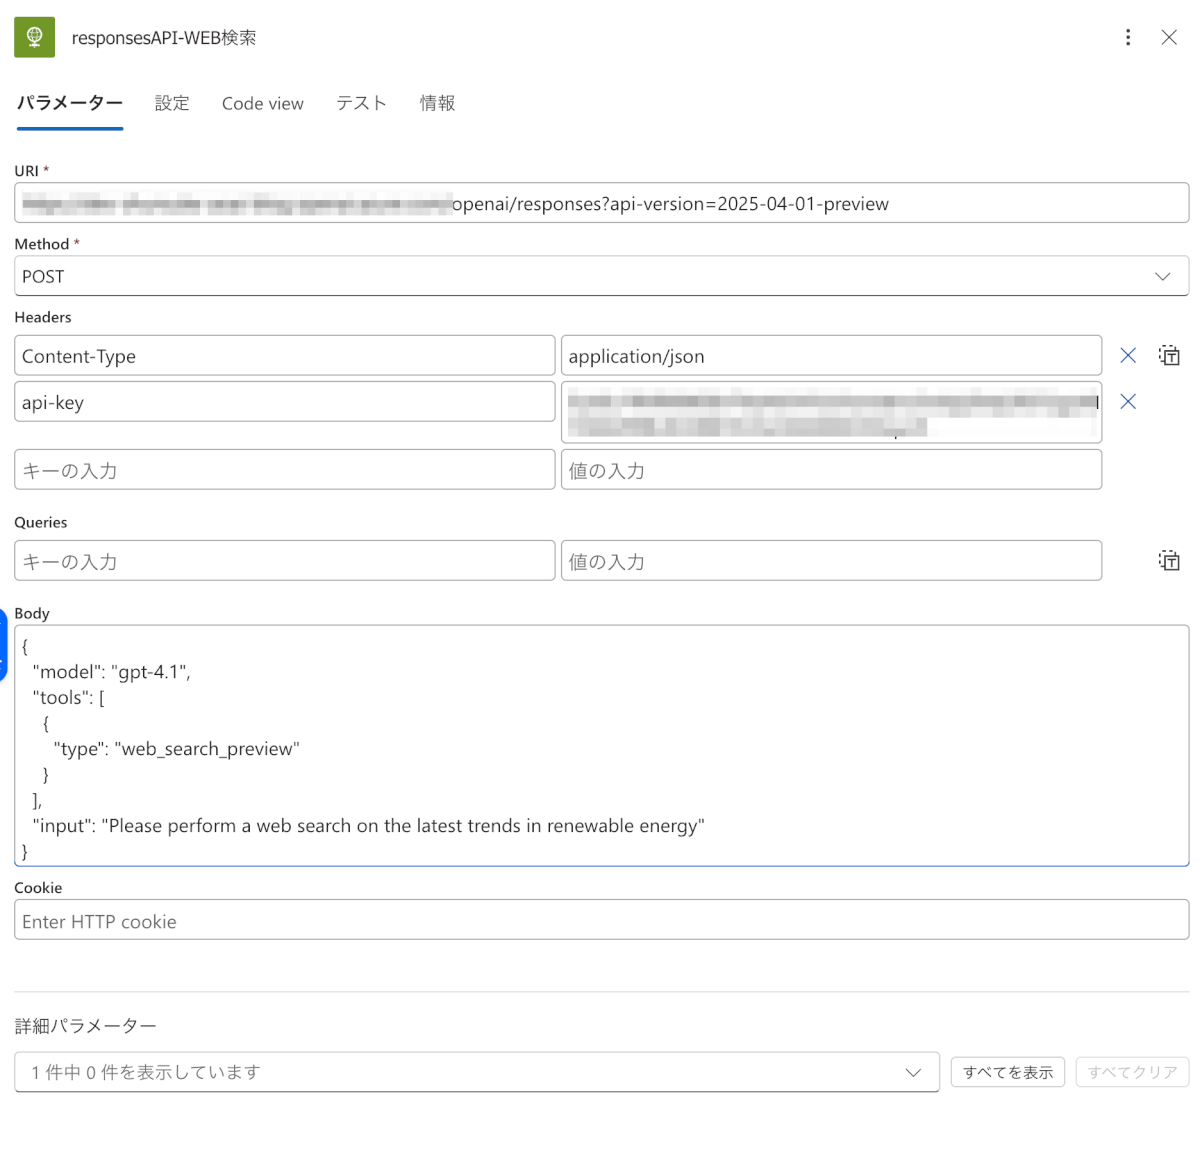
Task: Delete the Content-Type header row
Action: coord(1128,356)
